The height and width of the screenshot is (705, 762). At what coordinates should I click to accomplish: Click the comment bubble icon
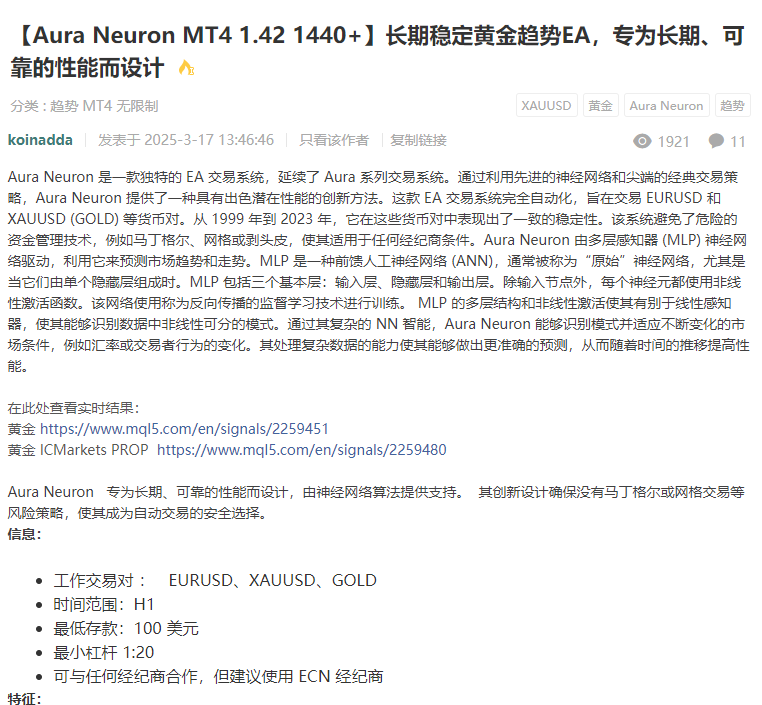[716, 141]
